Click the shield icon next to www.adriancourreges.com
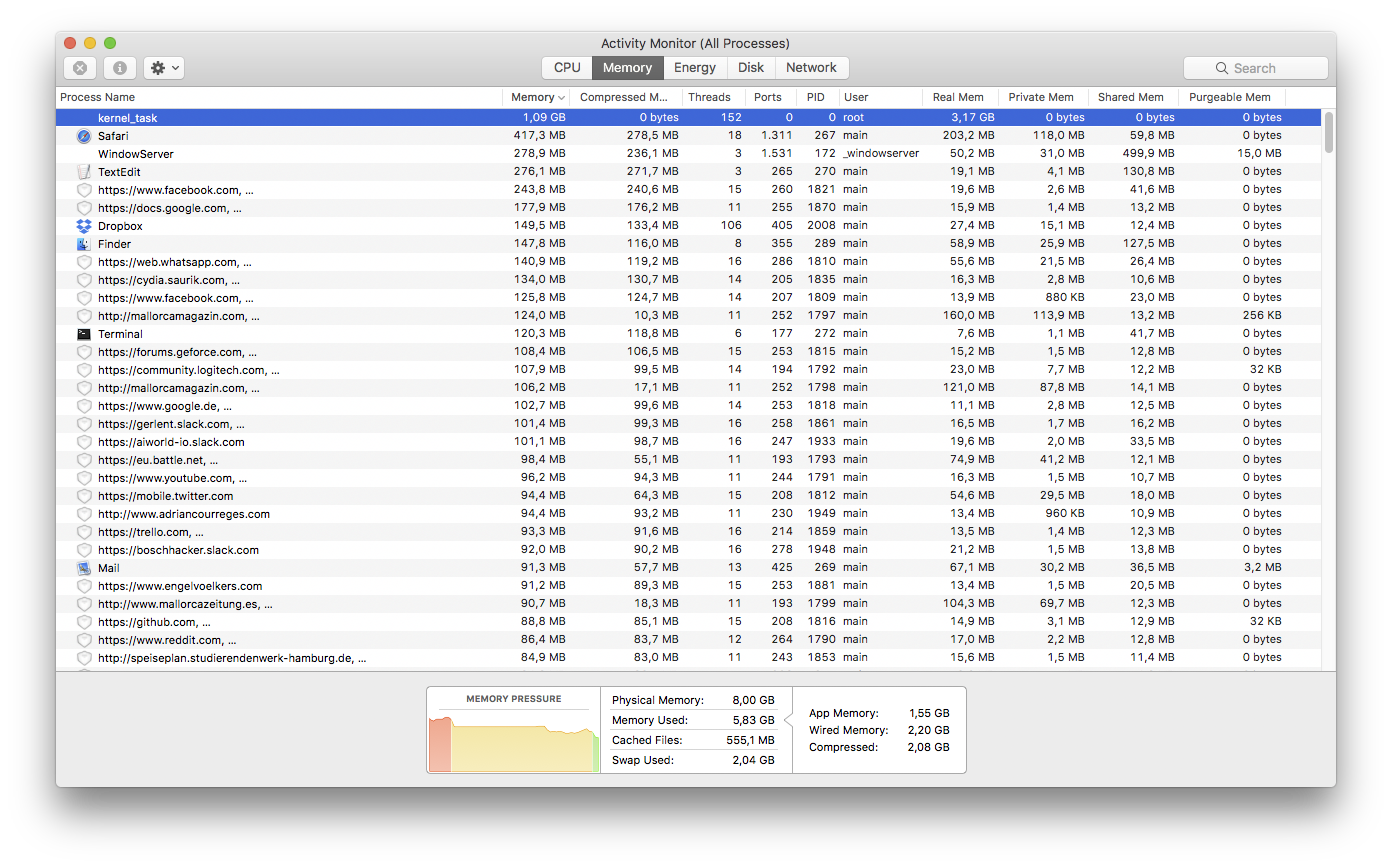Screen dimensions: 1392x867 point(84,514)
